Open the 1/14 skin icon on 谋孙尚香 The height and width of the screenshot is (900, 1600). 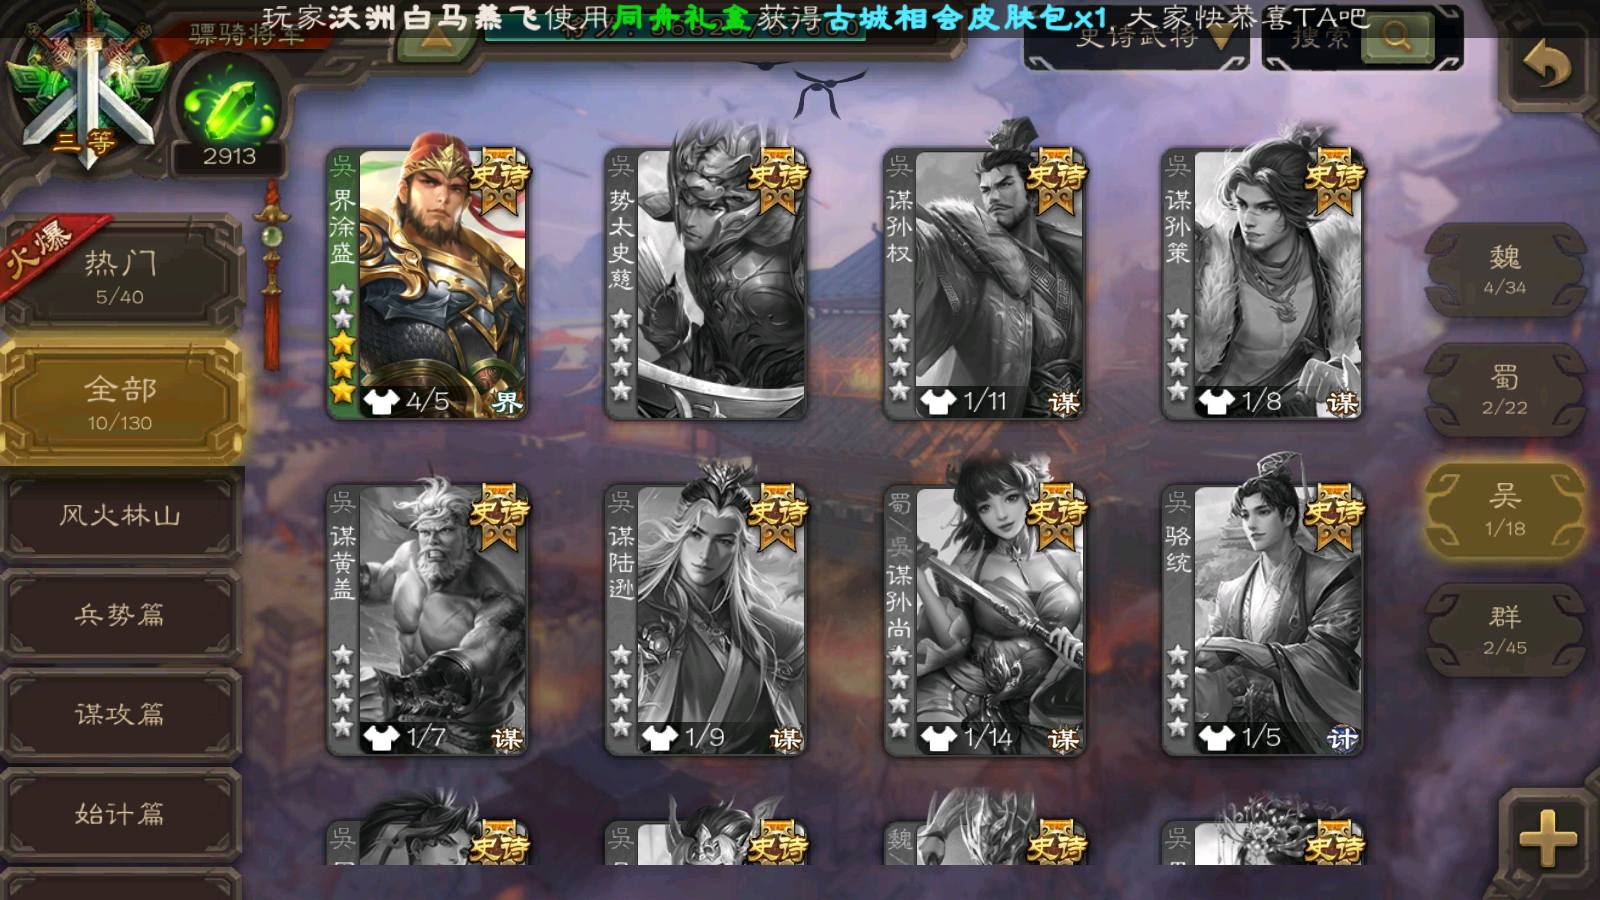coord(938,737)
